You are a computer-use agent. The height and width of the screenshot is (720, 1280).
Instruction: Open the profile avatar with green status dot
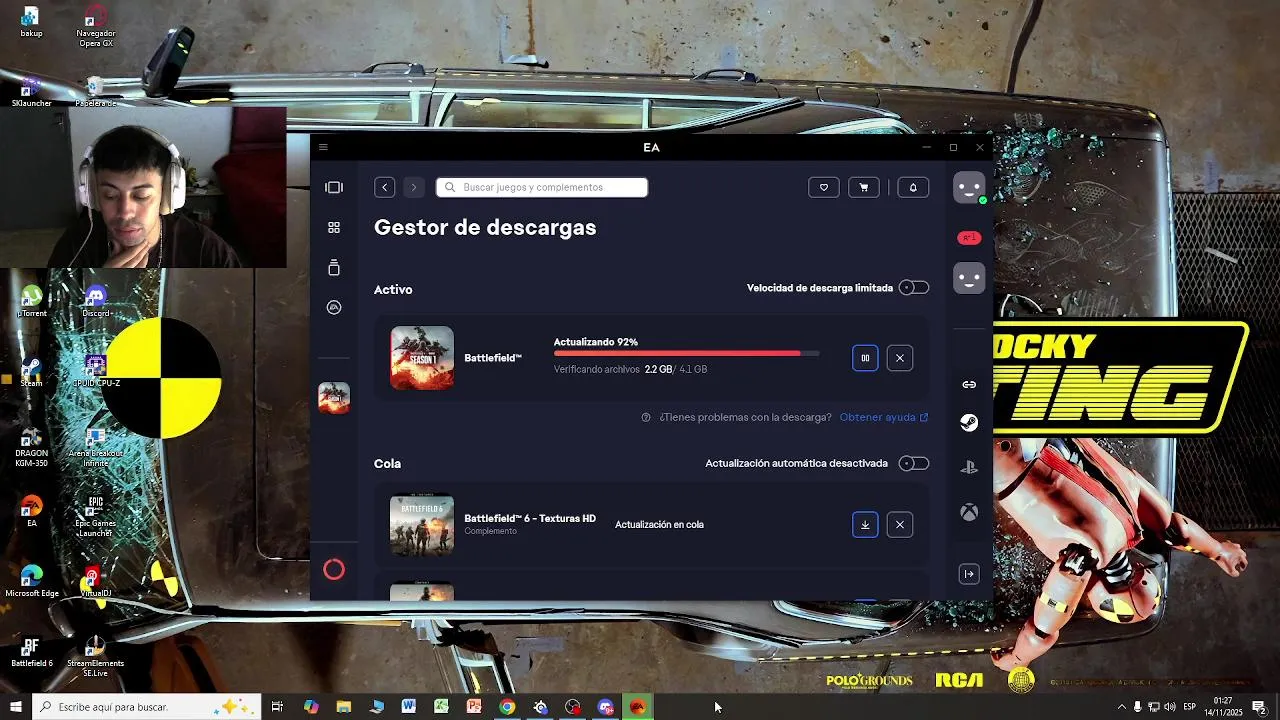969,187
